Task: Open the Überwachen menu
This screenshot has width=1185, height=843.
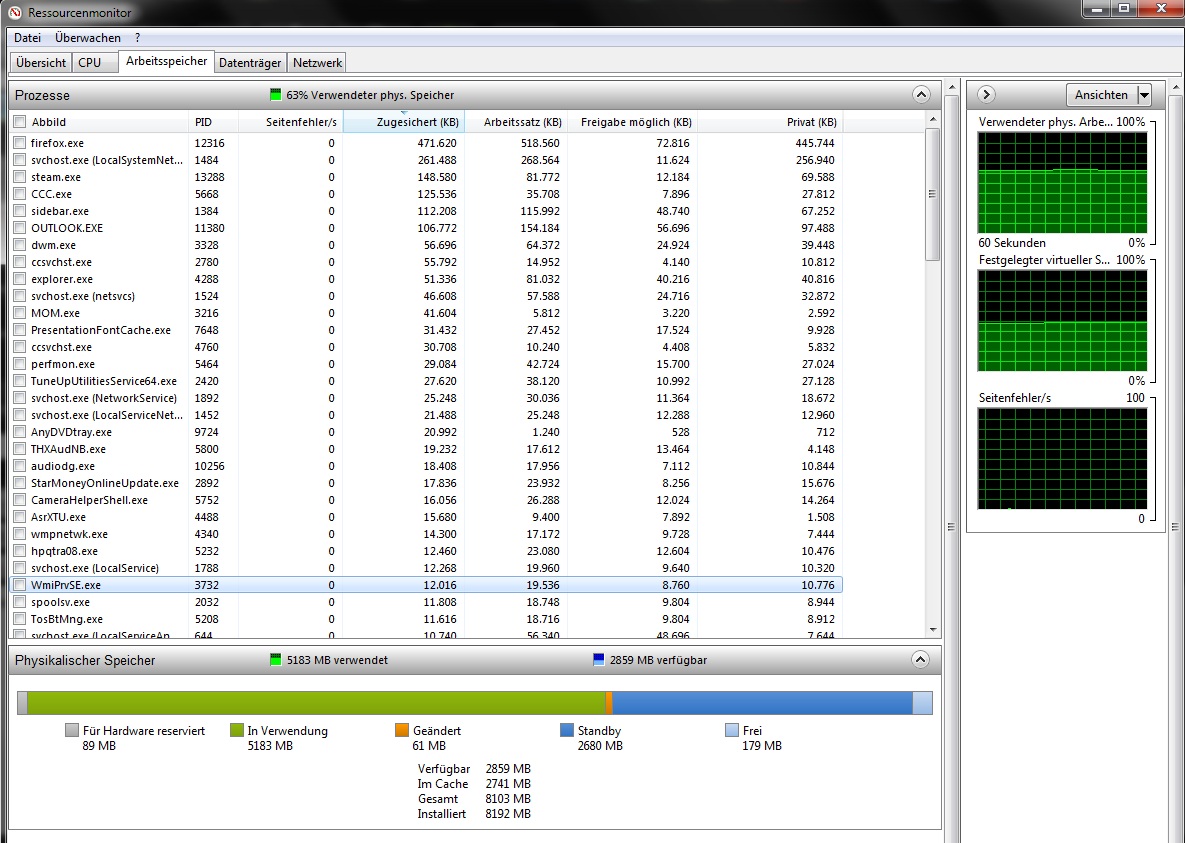Action: pos(88,37)
